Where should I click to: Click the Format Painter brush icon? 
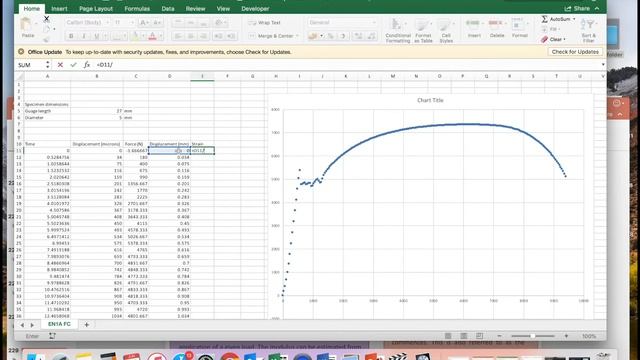coord(47,39)
